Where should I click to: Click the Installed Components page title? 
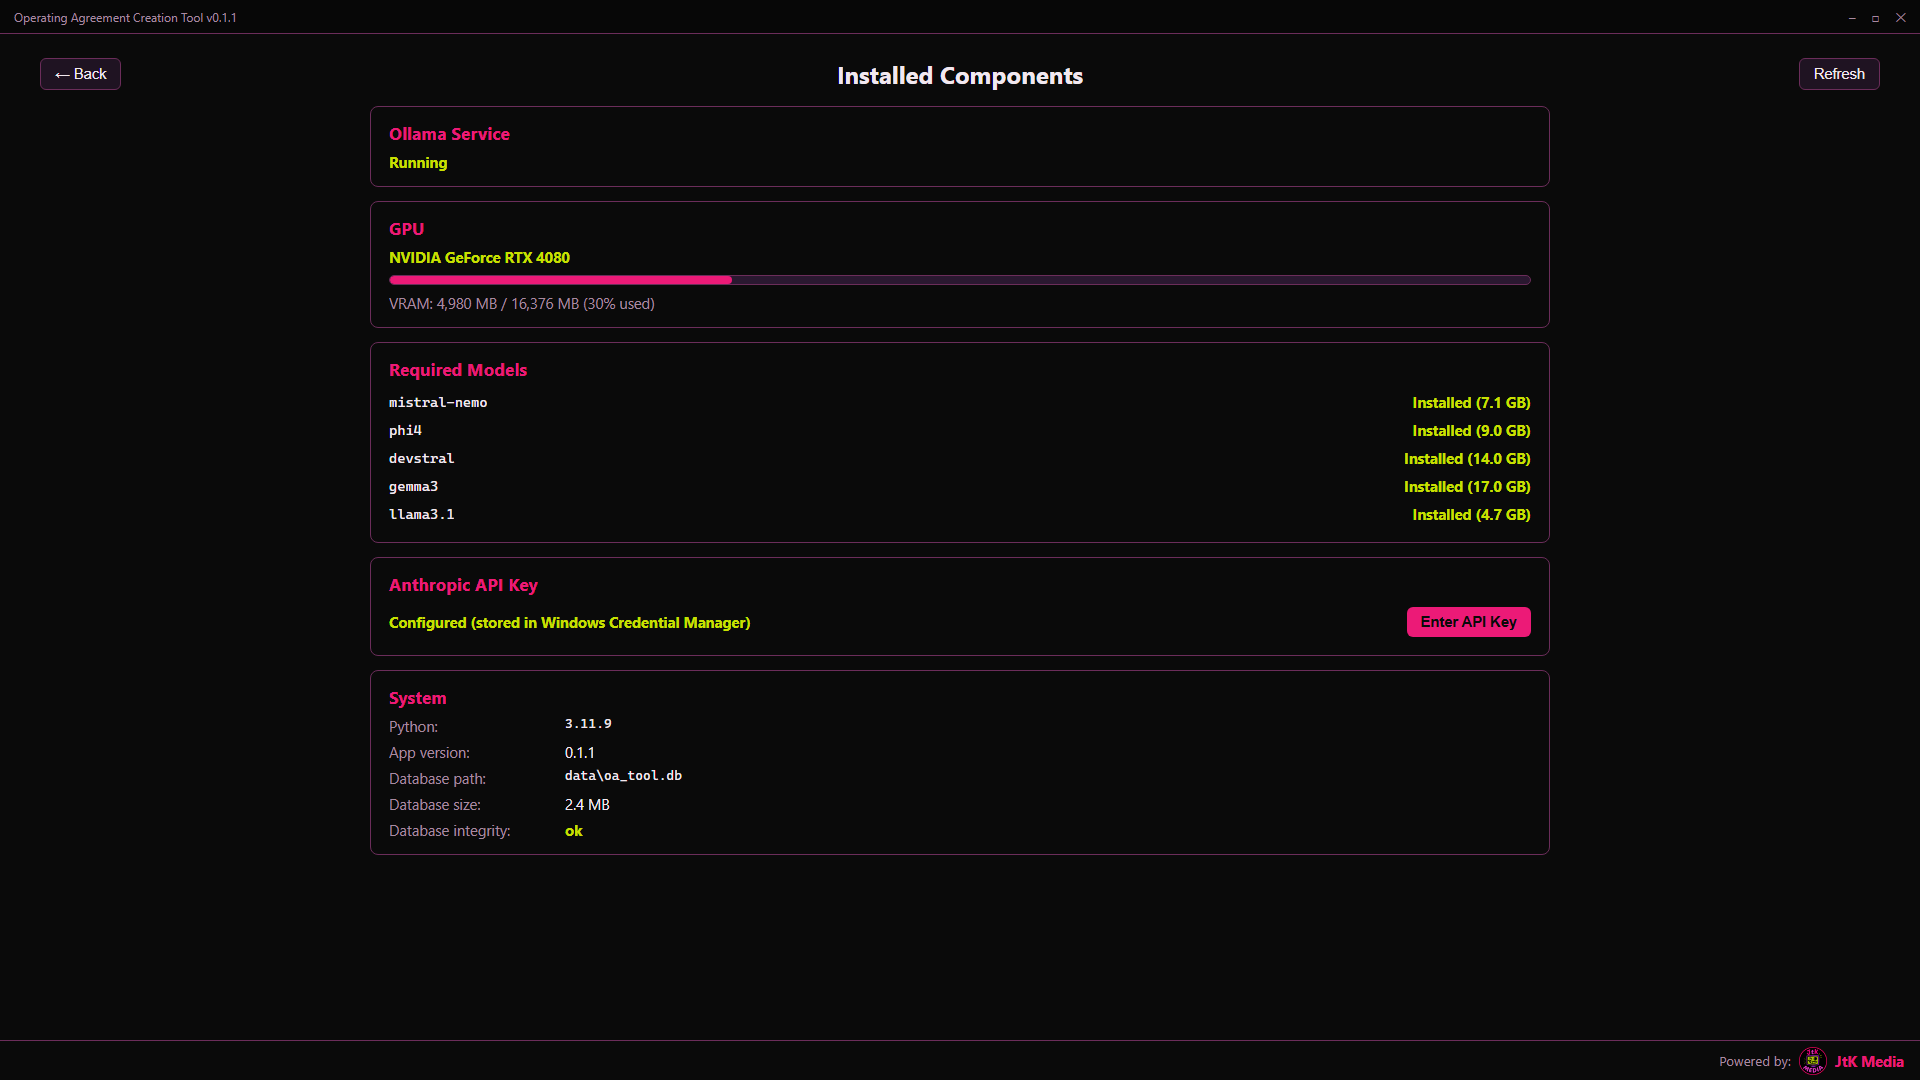(x=960, y=76)
